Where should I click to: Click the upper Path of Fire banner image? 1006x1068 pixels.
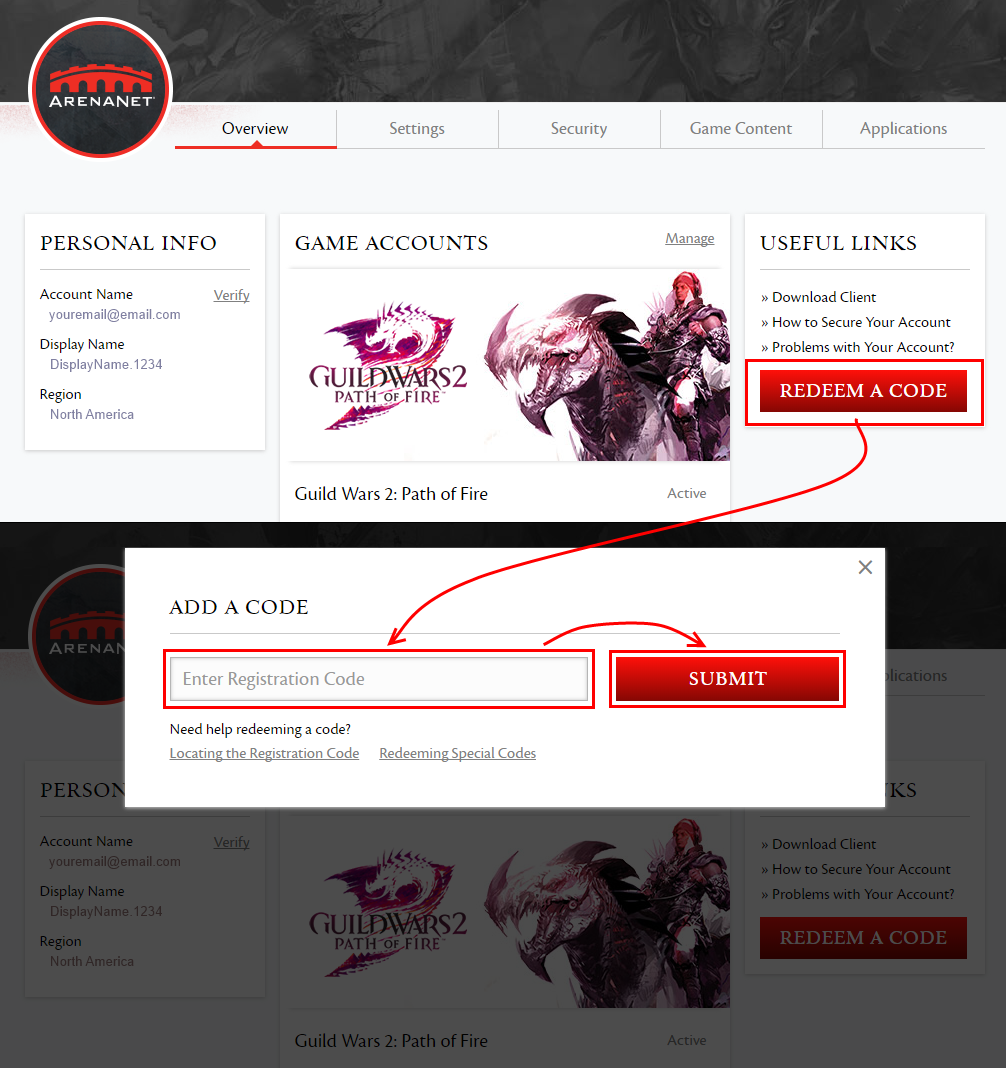509,366
